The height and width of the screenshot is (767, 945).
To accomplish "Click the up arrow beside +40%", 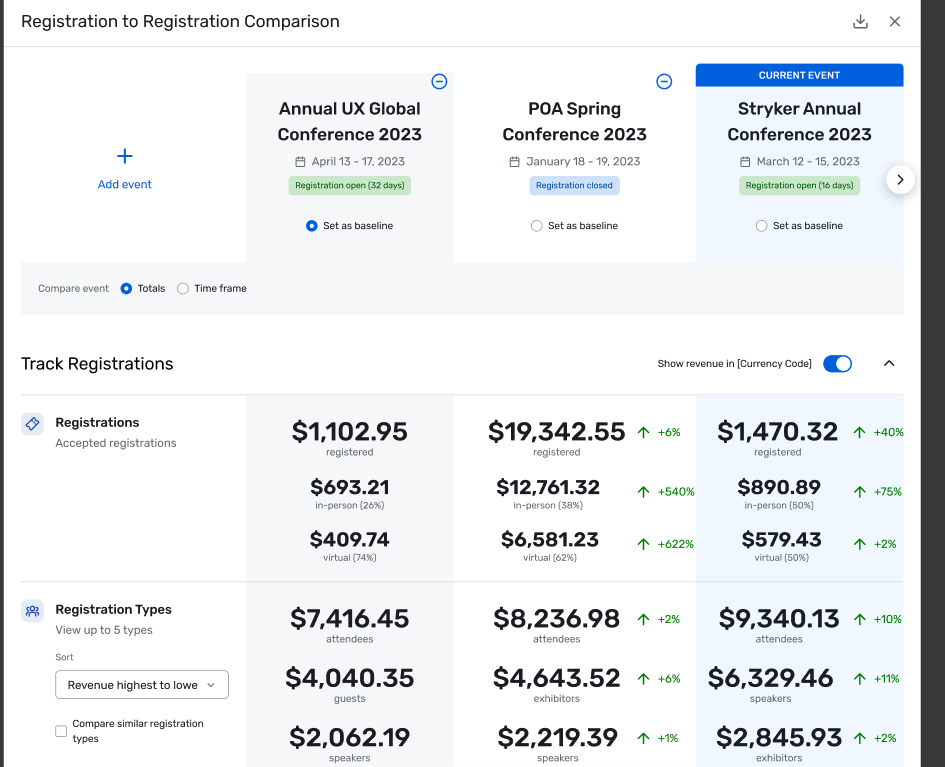I will 859,432.
